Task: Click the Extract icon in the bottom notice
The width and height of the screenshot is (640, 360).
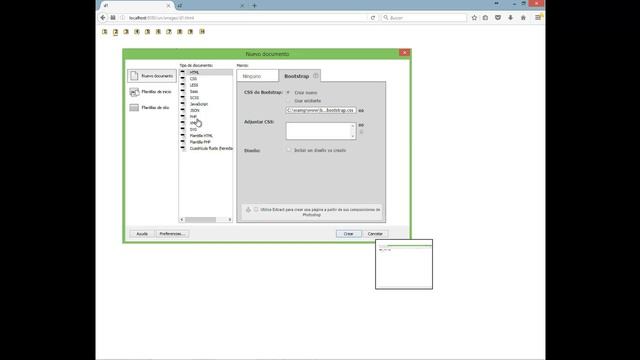Action: click(248, 209)
